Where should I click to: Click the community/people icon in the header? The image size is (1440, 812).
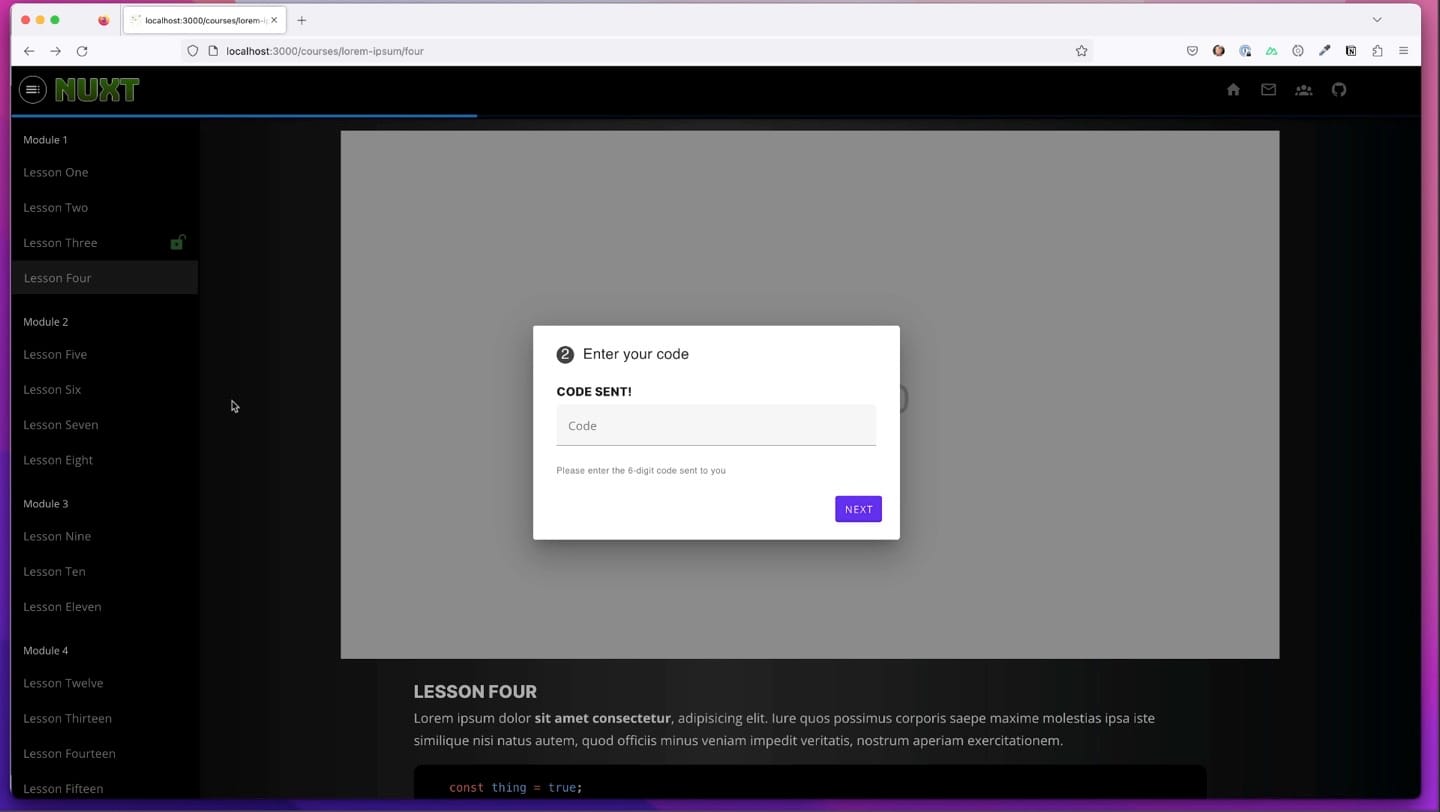click(1303, 89)
